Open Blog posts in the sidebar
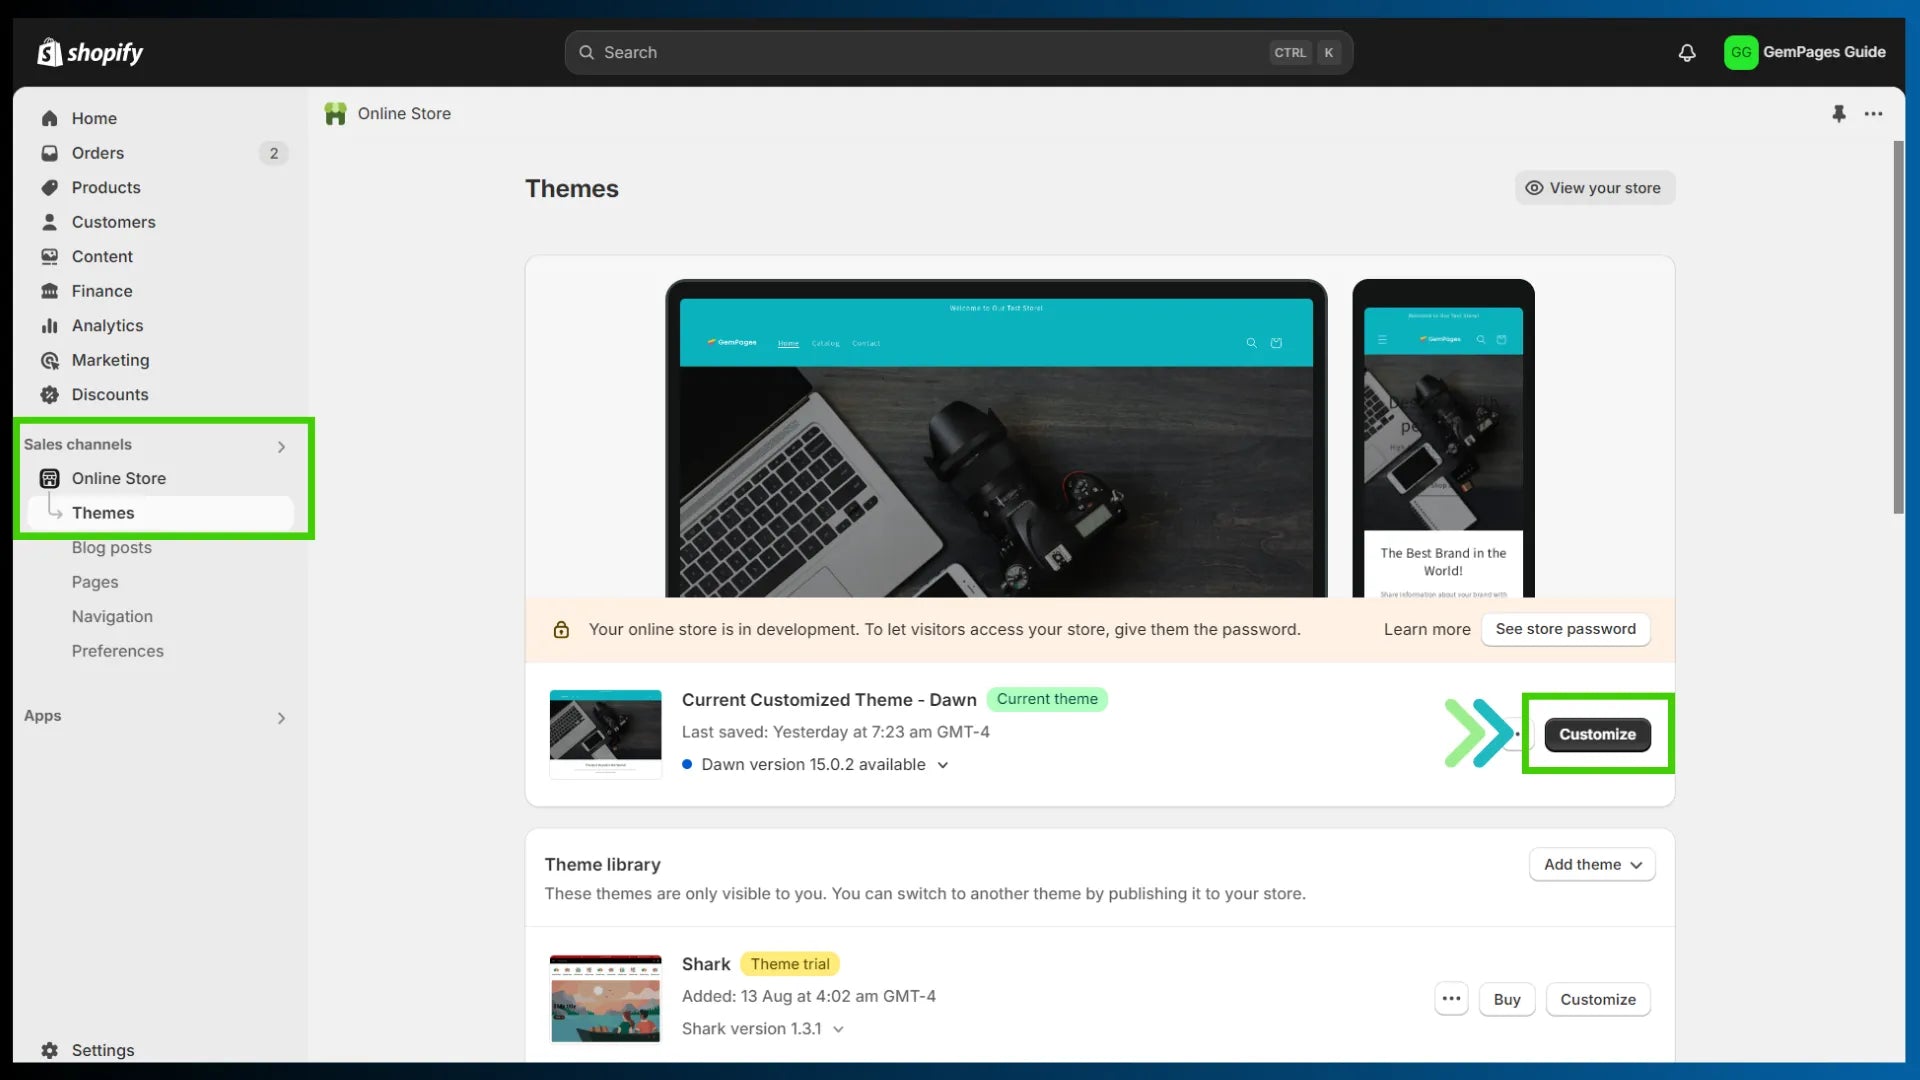Screen dimensions: 1920x1080 point(111,548)
